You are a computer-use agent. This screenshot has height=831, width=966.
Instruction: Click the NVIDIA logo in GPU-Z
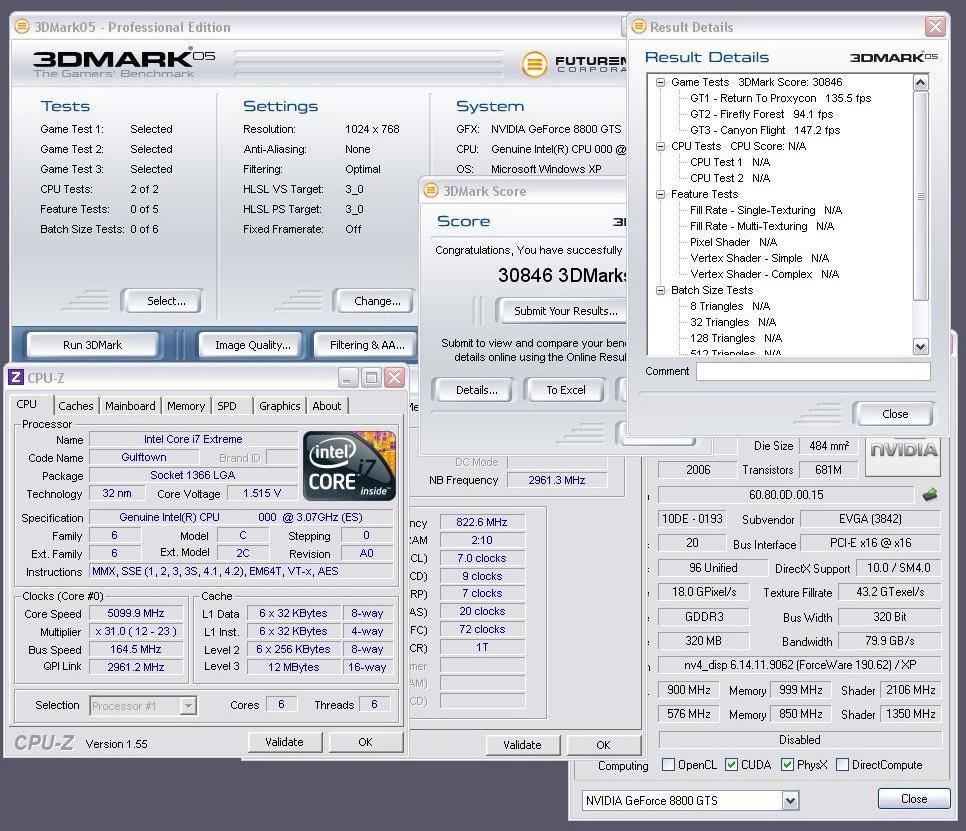click(x=903, y=456)
